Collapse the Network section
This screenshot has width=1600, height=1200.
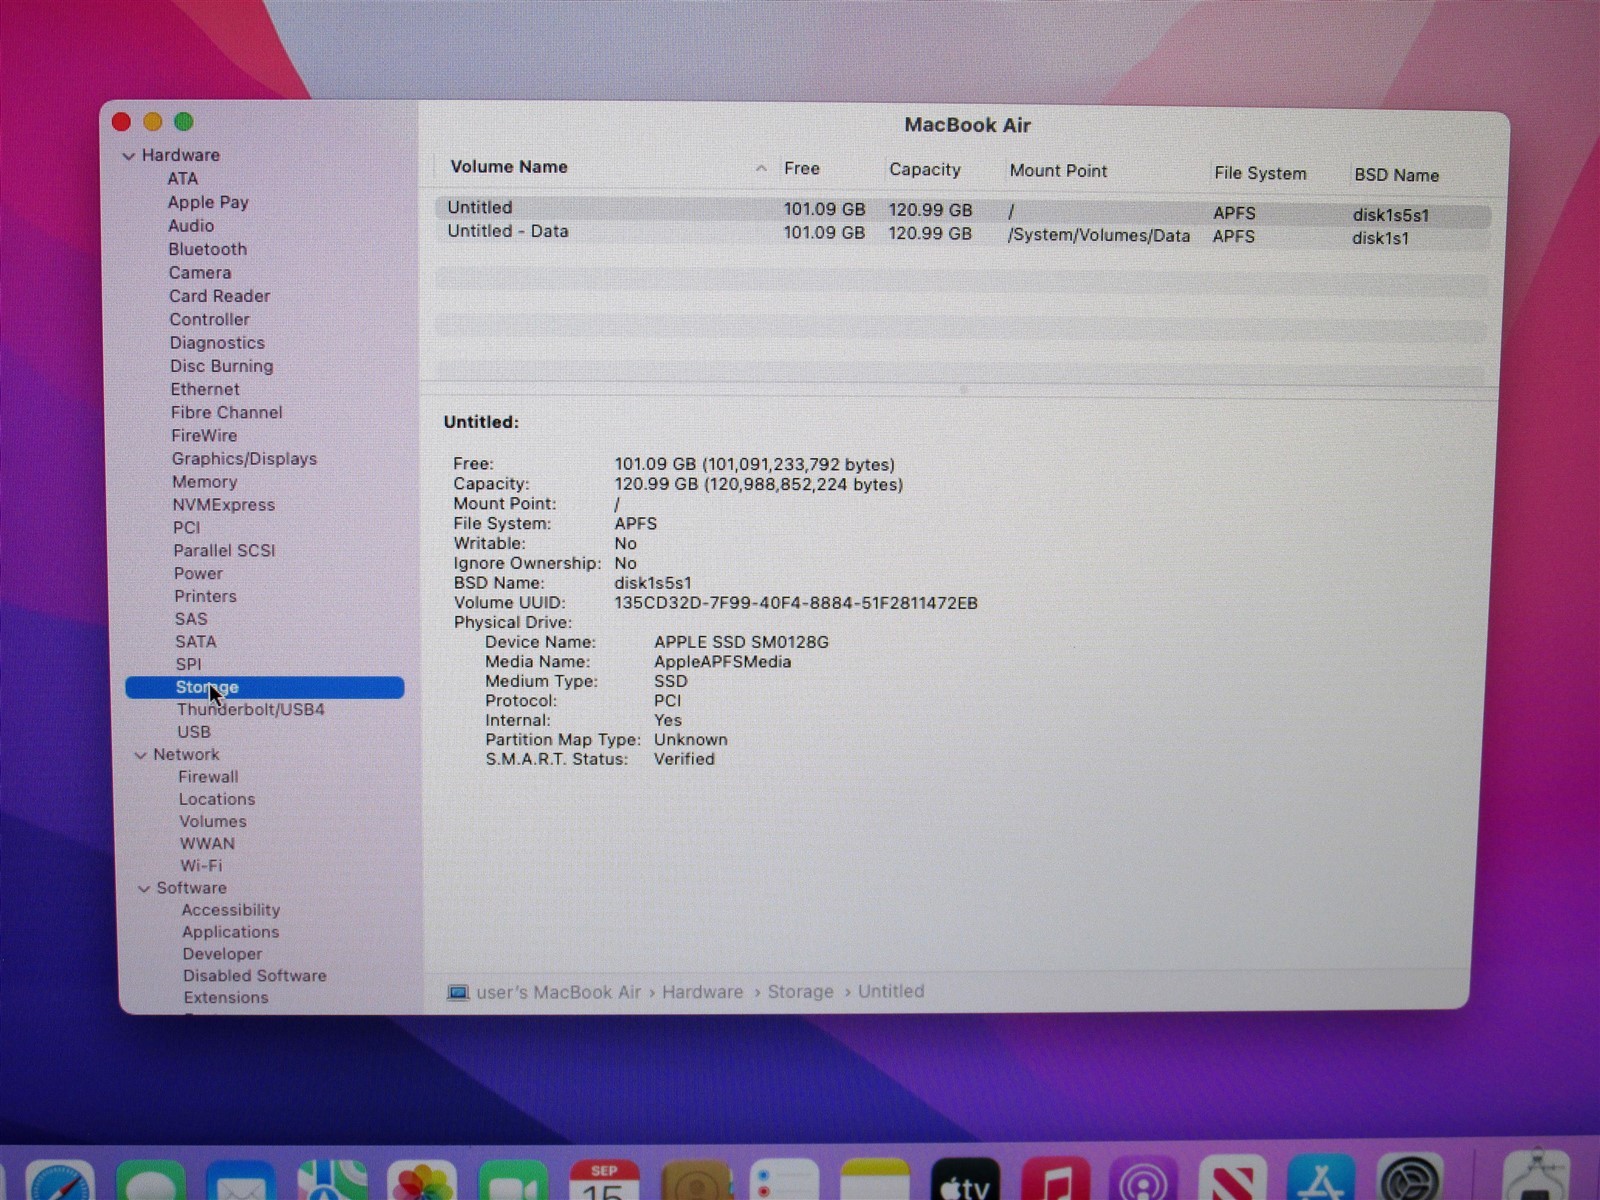[141, 755]
